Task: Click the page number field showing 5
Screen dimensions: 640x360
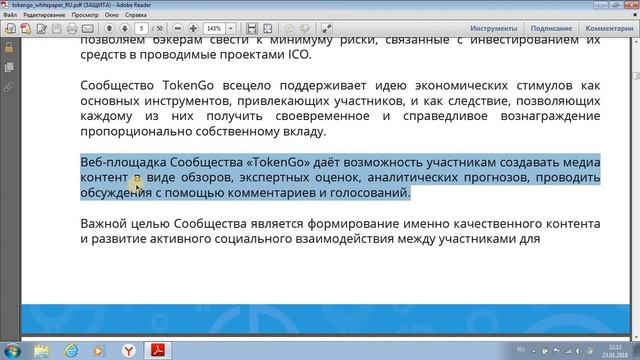Action: 141,28
